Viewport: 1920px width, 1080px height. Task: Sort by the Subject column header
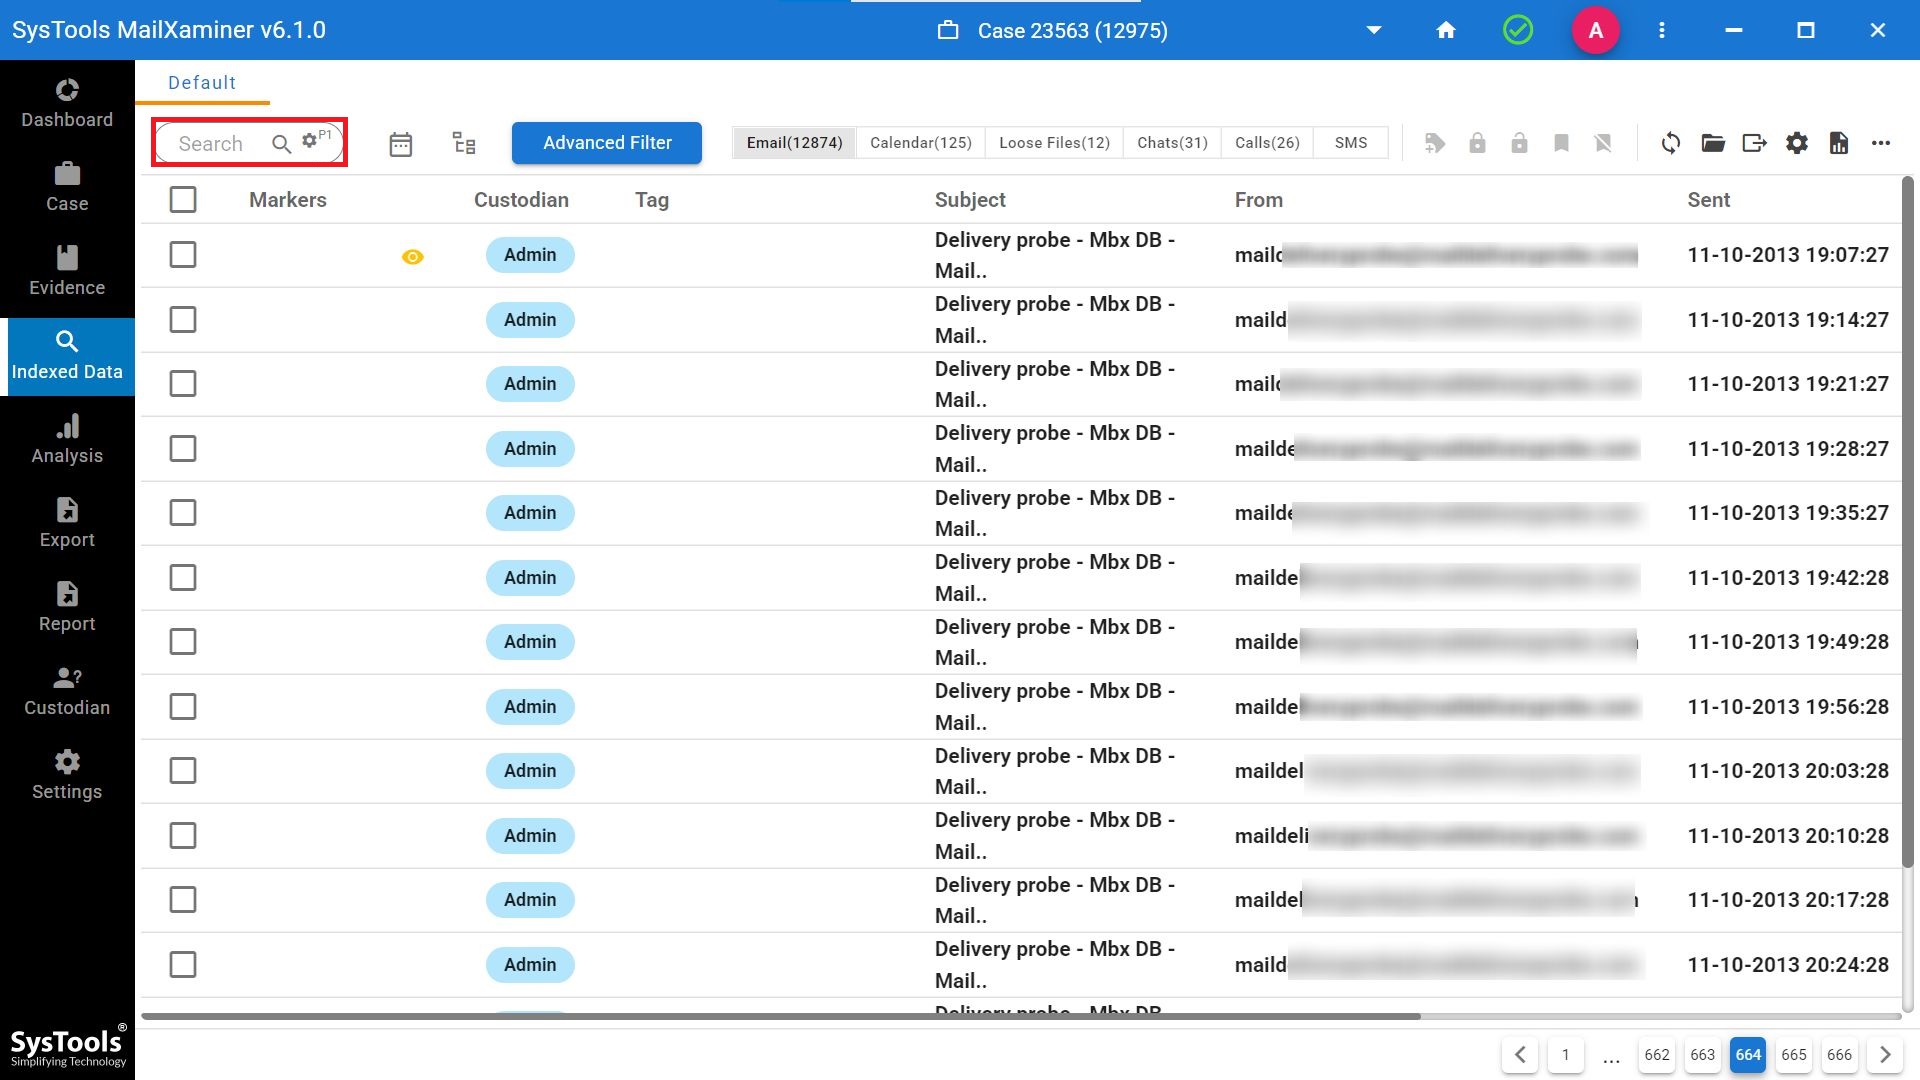[x=970, y=200]
